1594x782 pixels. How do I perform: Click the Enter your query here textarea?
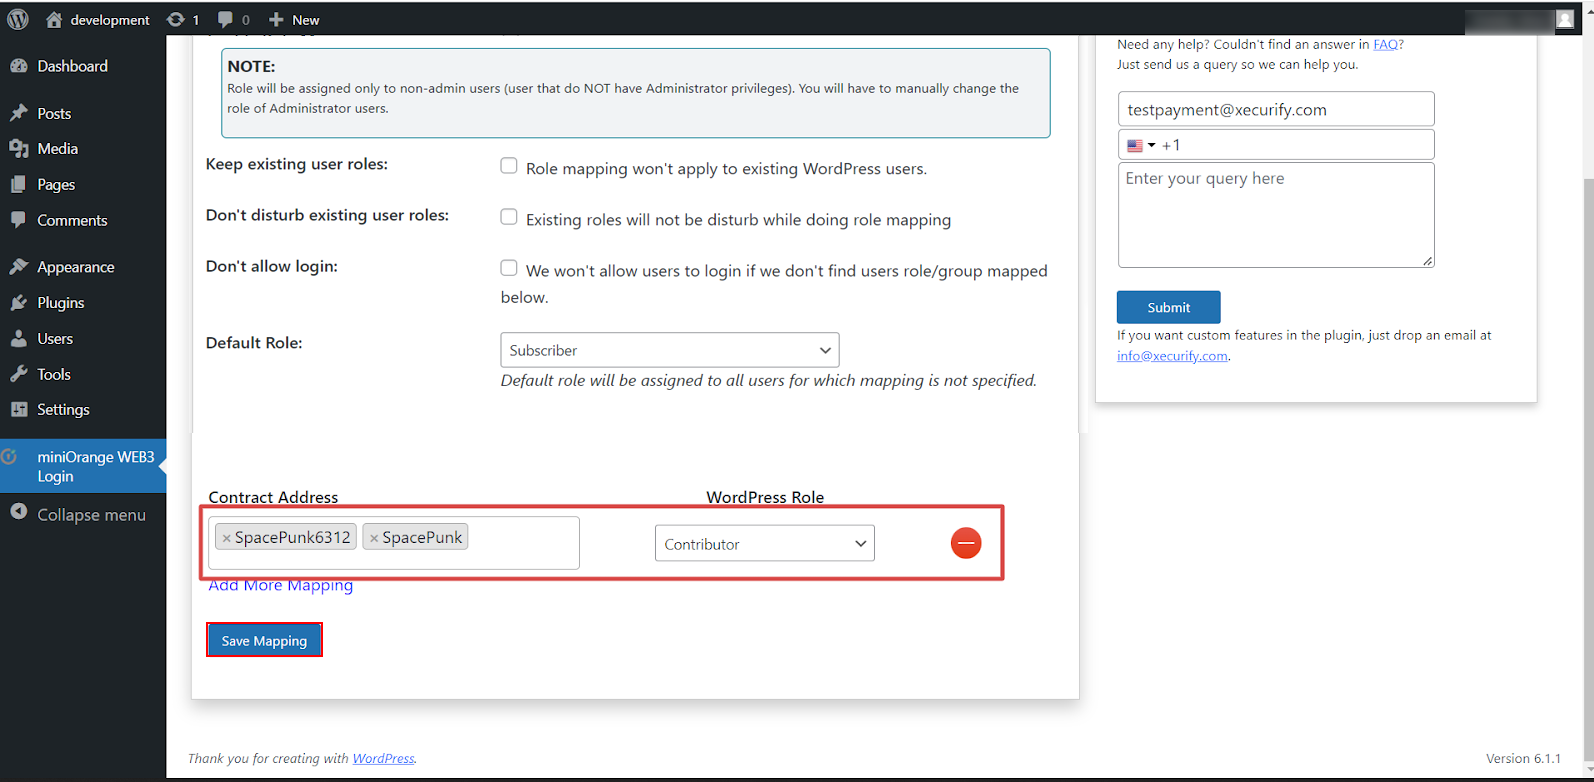coord(1276,215)
